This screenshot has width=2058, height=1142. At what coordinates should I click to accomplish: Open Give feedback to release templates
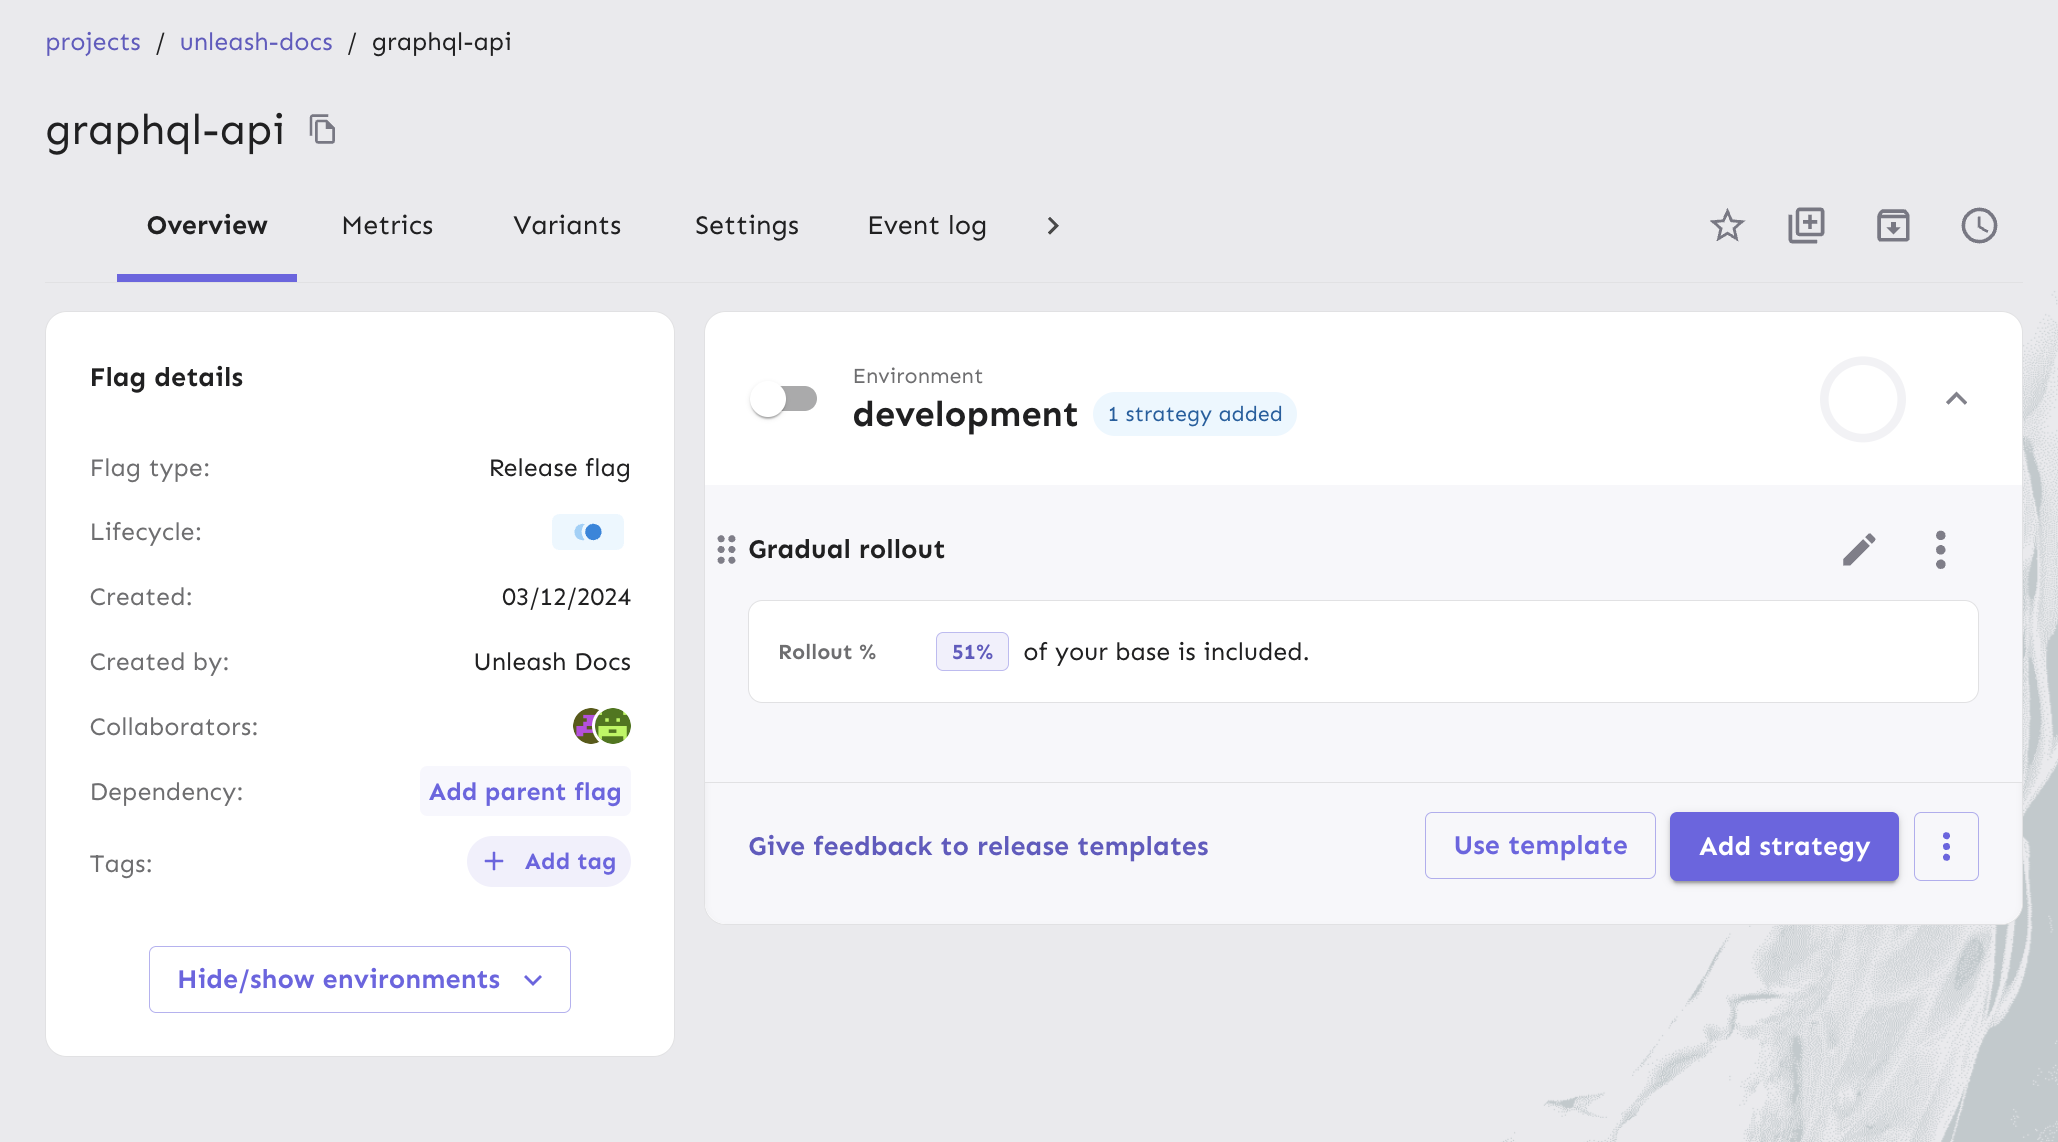point(978,846)
